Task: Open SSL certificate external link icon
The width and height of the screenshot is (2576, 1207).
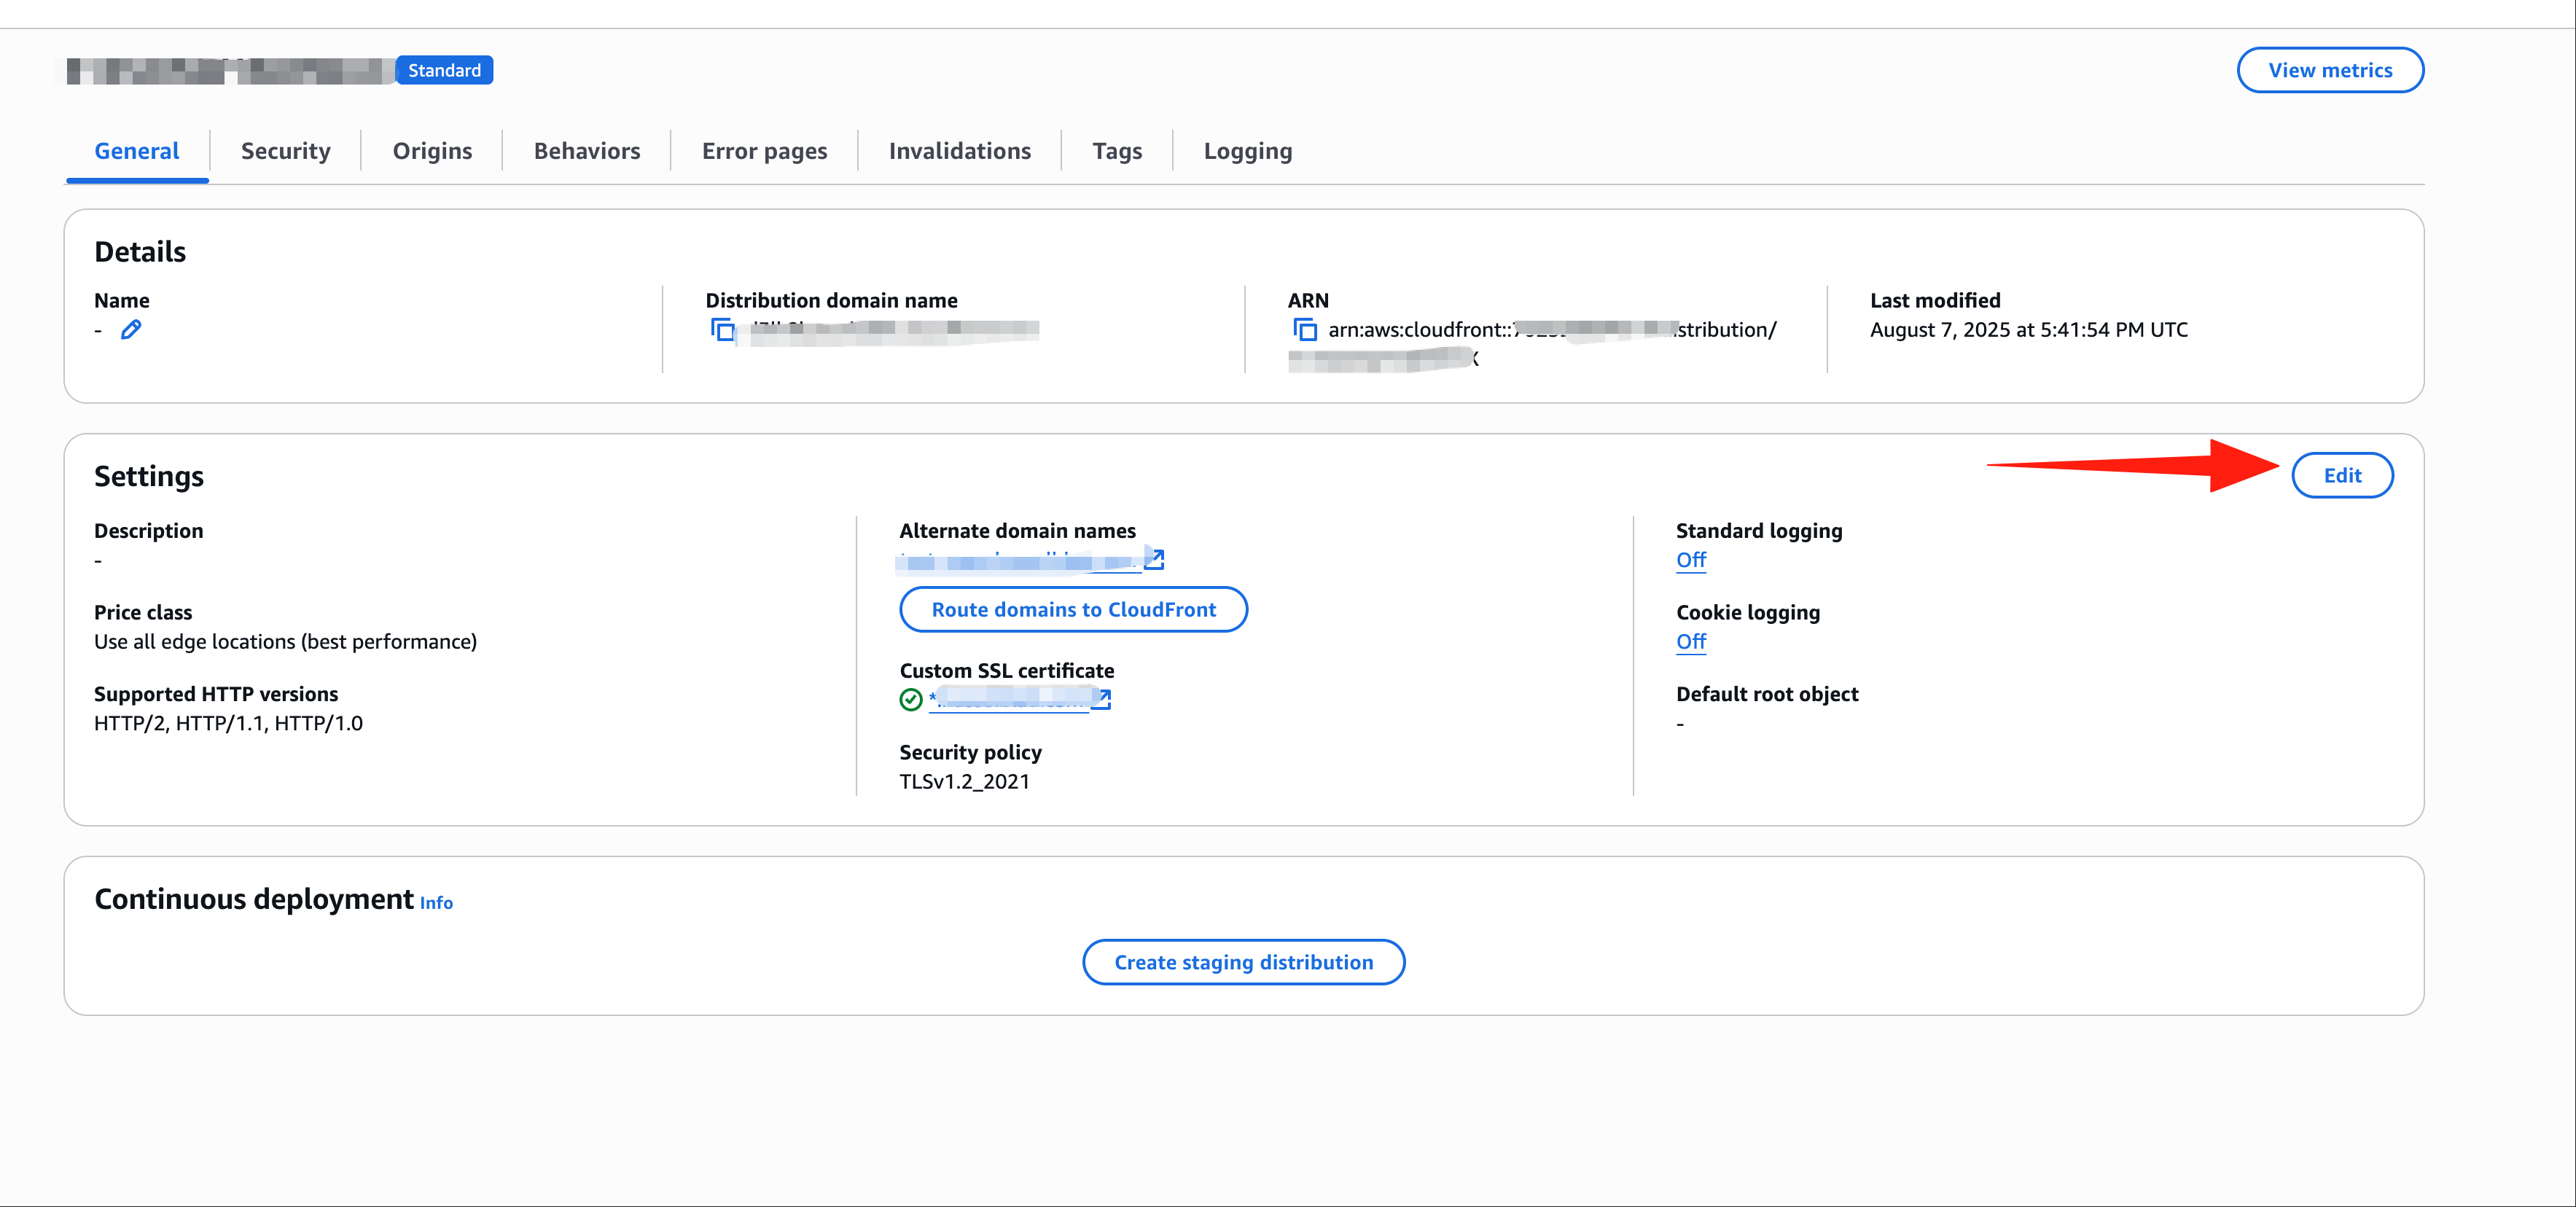Action: (1101, 699)
